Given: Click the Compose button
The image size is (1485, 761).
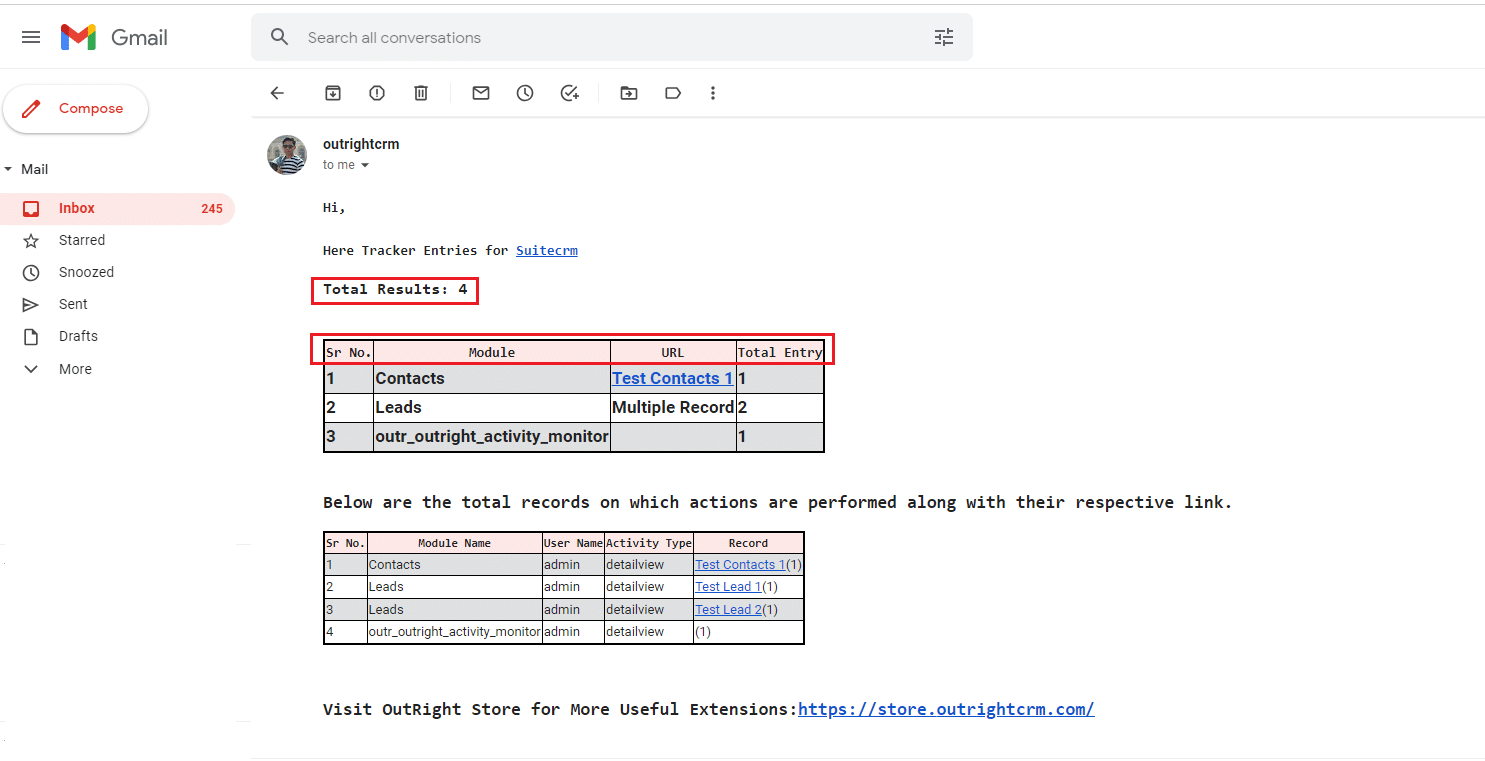Looking at the screenshot, I should pyautogui.click(x=76, y=109).
